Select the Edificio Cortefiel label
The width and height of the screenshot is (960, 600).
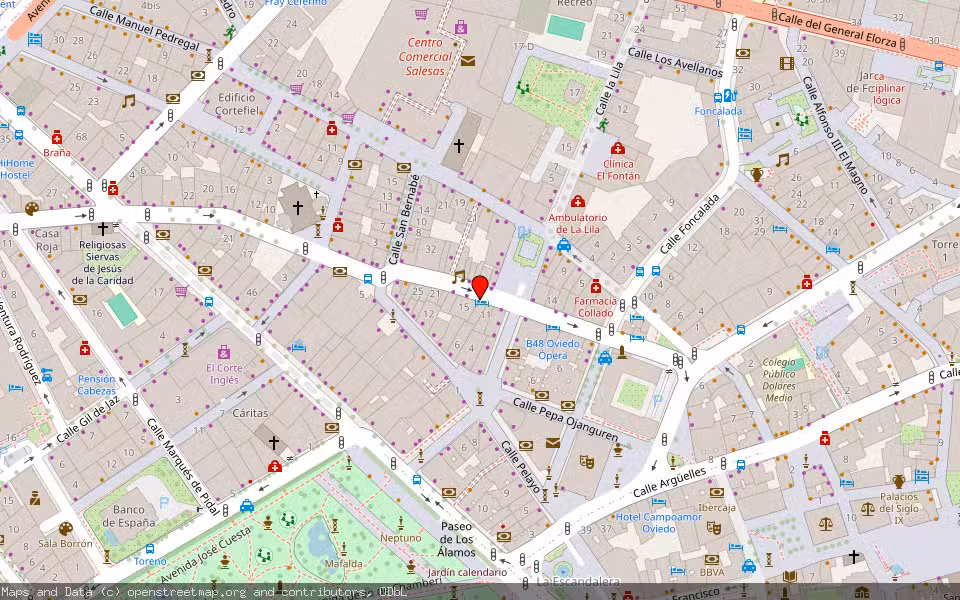[x=237, y=104]
